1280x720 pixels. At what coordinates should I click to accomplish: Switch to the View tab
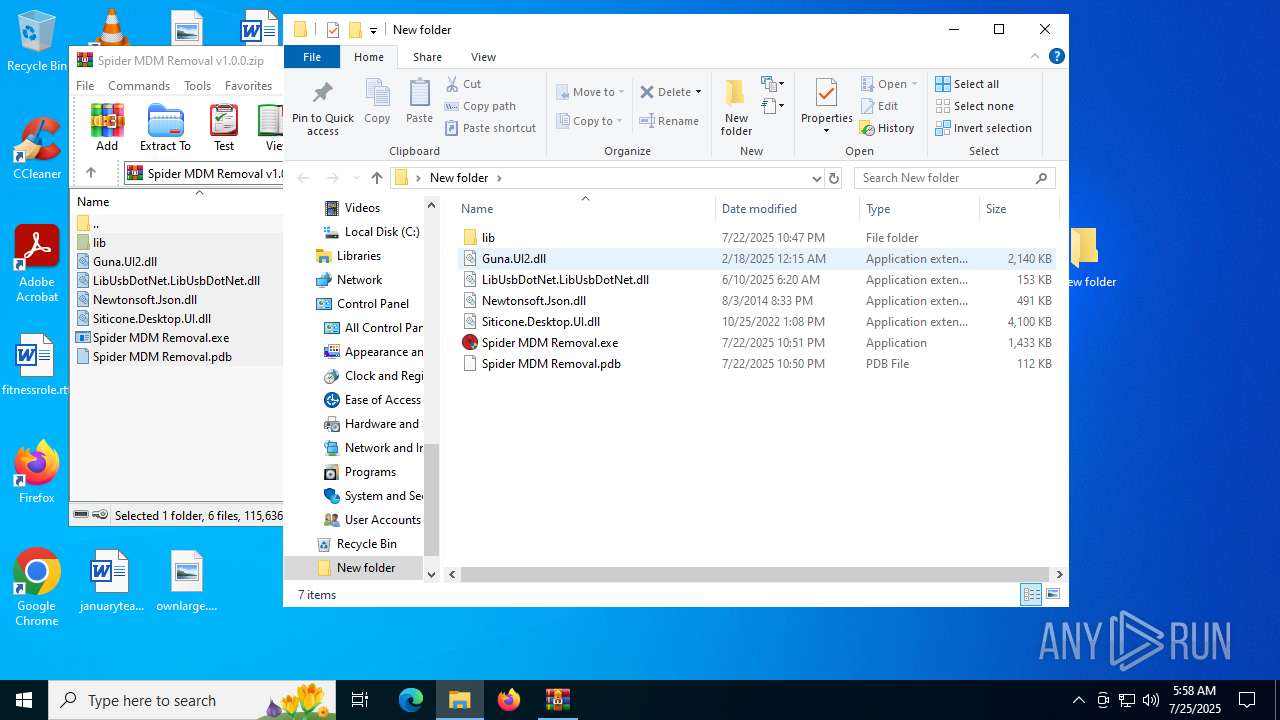(483, 57)
